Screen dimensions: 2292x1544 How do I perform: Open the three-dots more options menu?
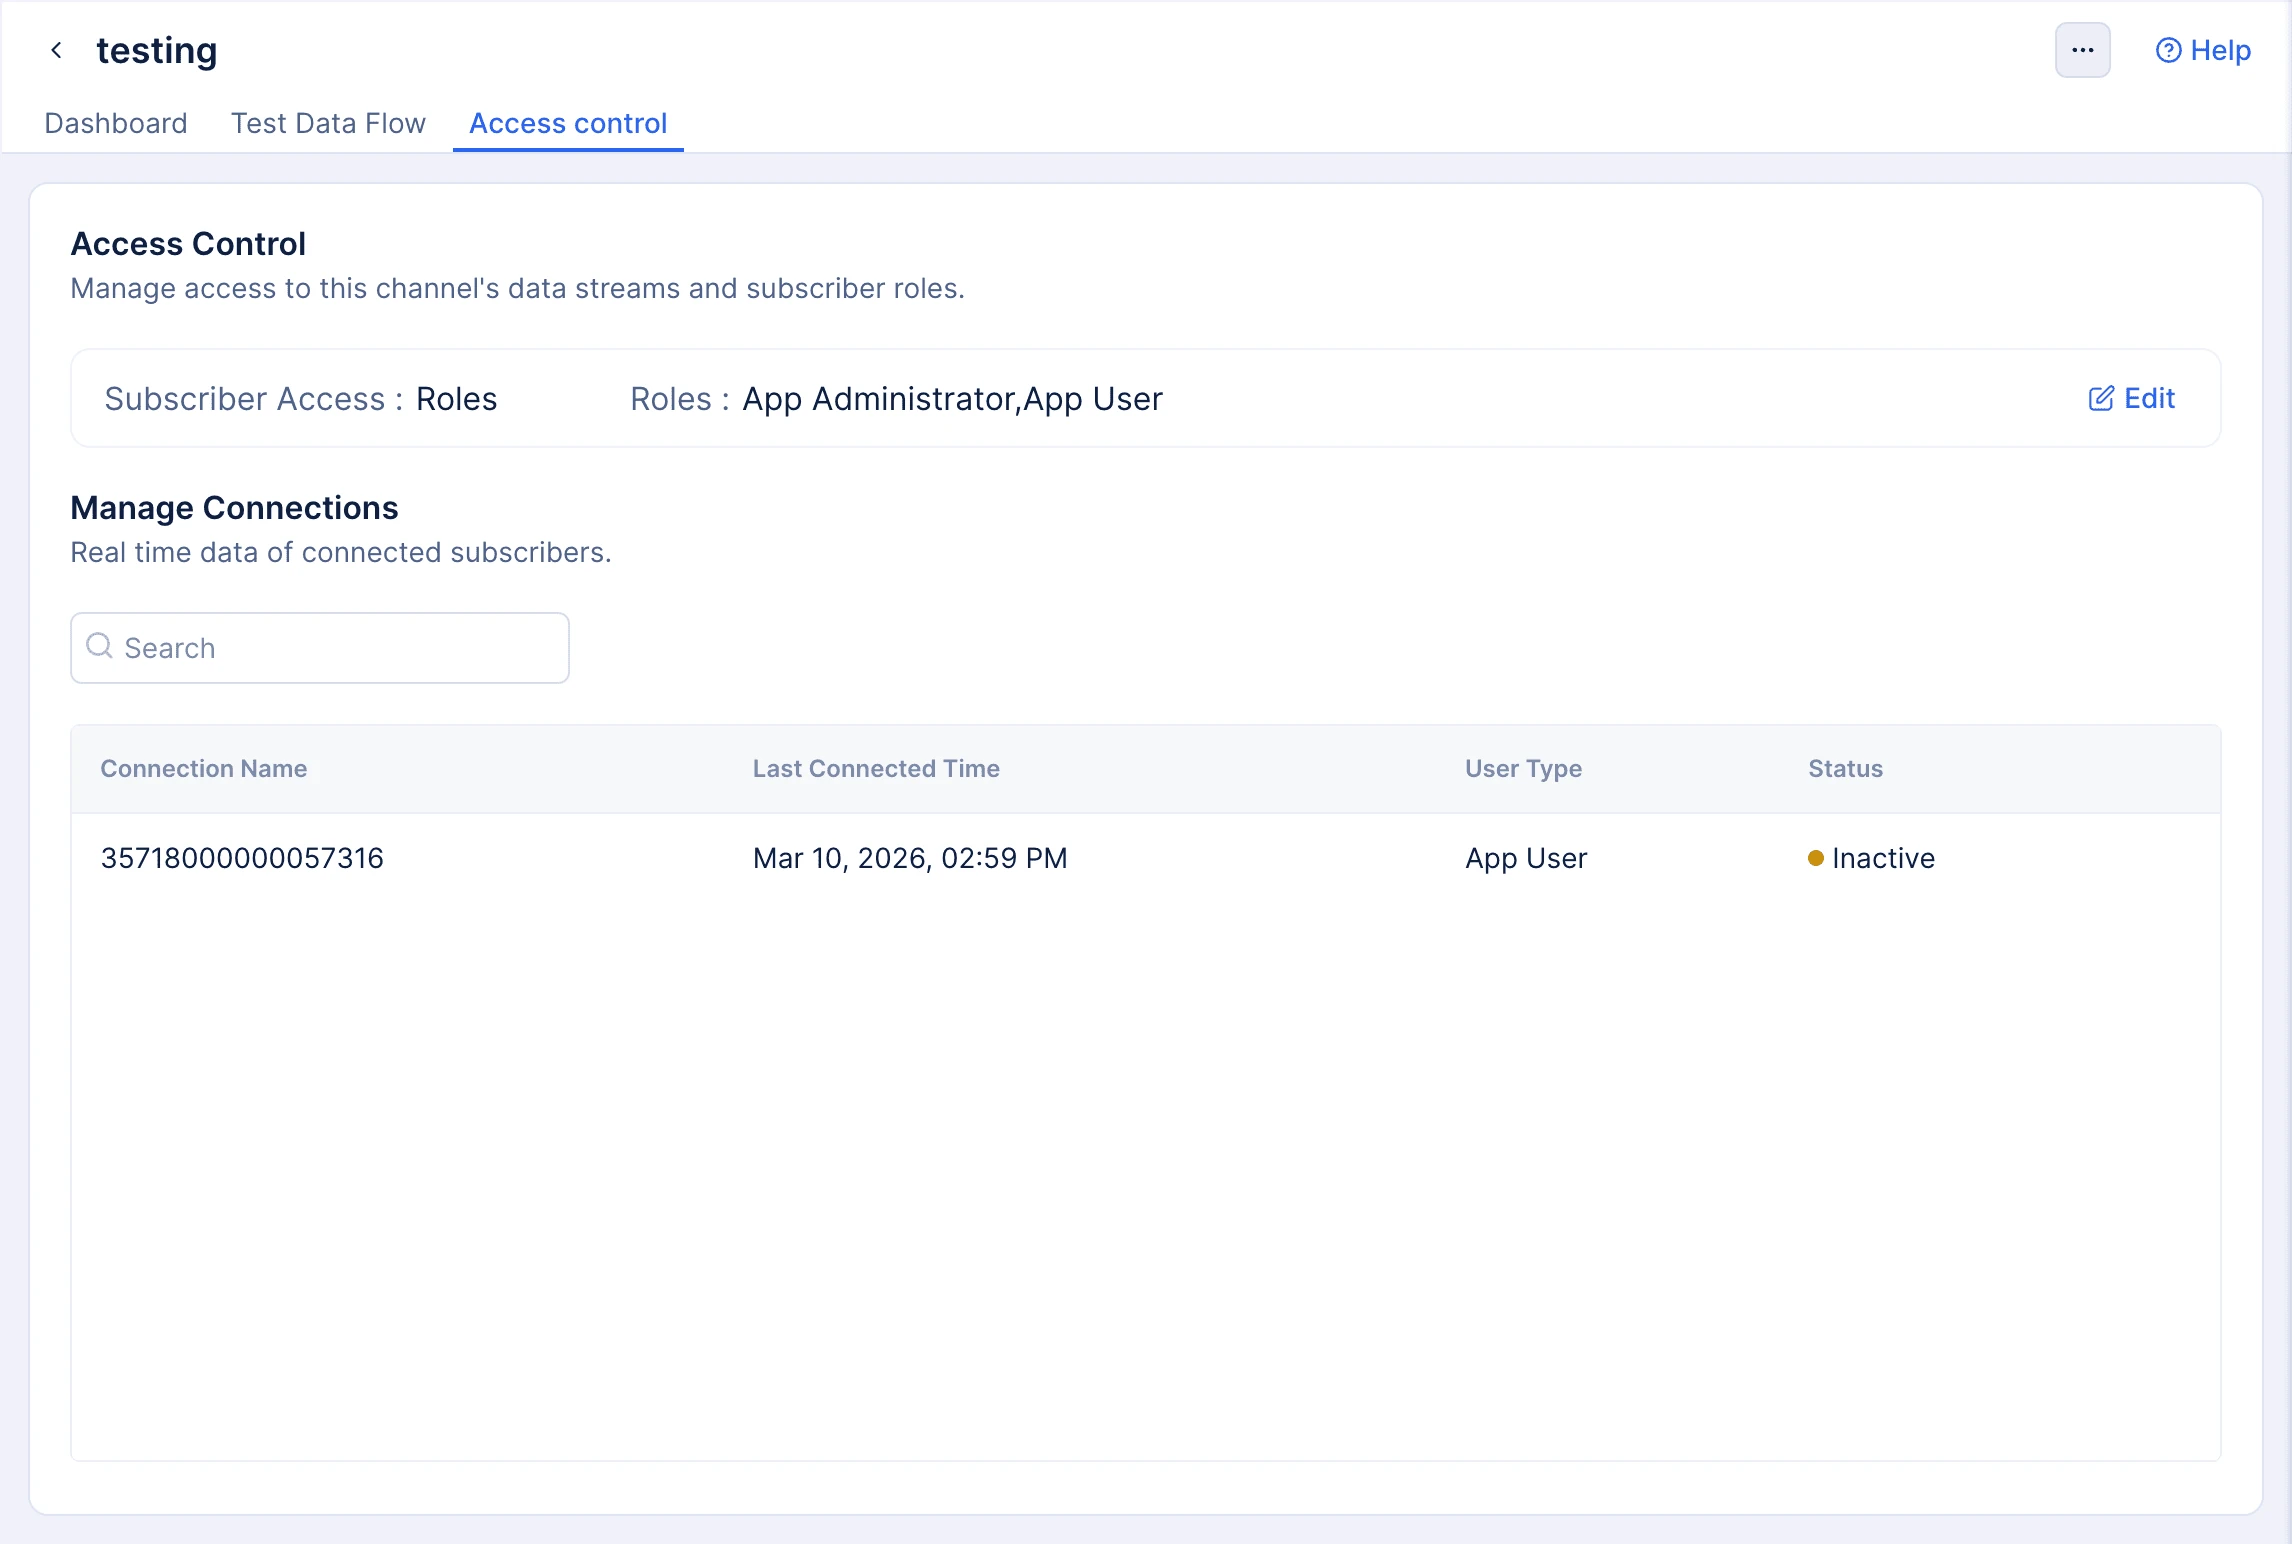pyautogui.click(x=2082, y=50)
